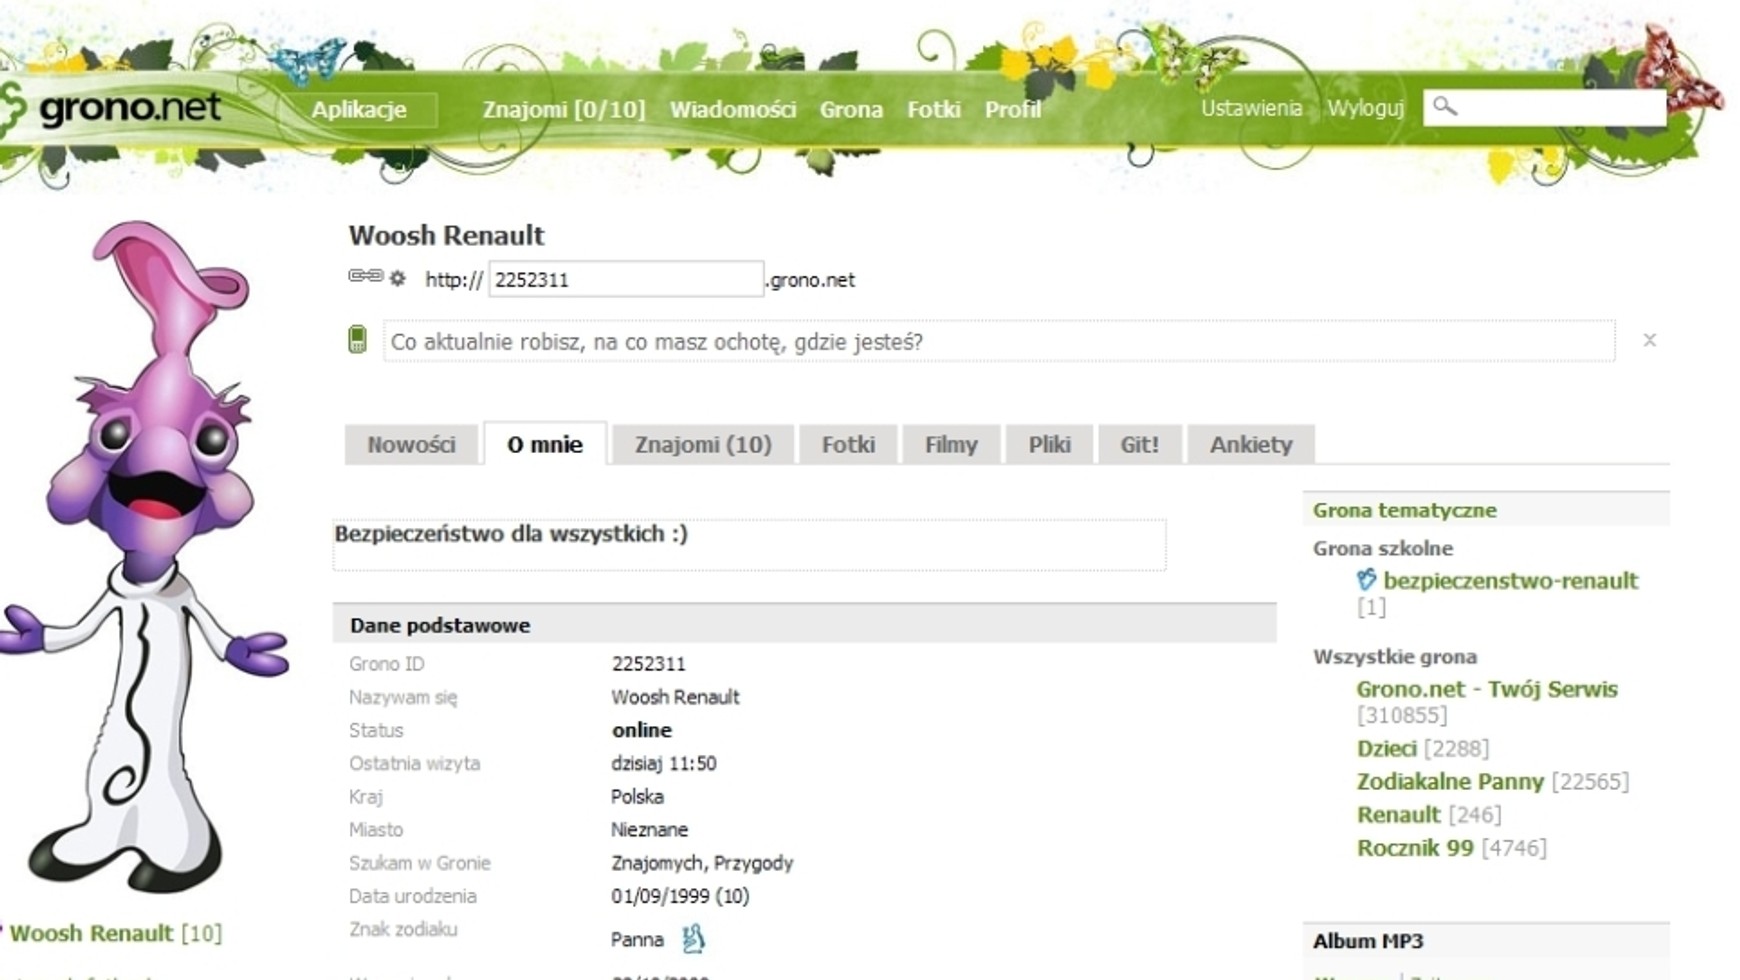Click the gear icon beside the profile URL
Screen dimensions: 1740x980
point(398,278)
